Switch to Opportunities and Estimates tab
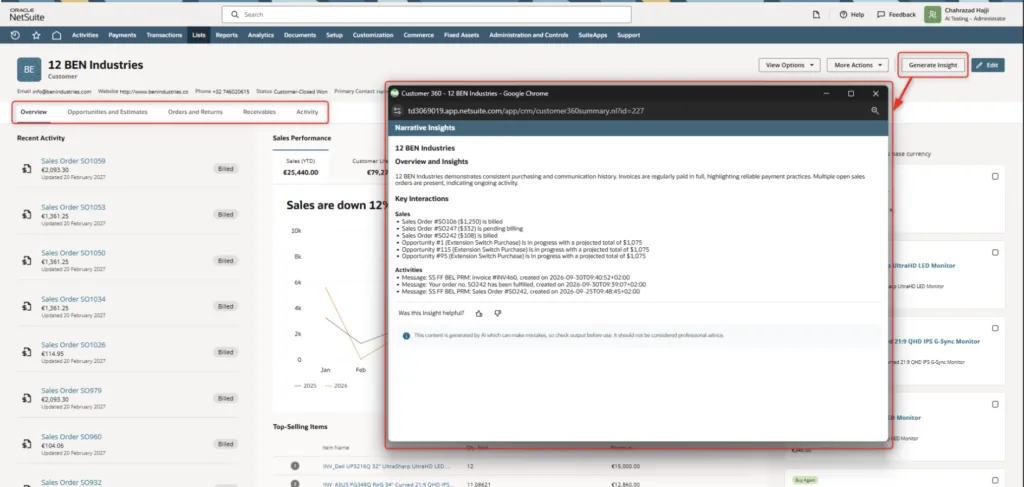1024x487 pixels. [107, 112]
